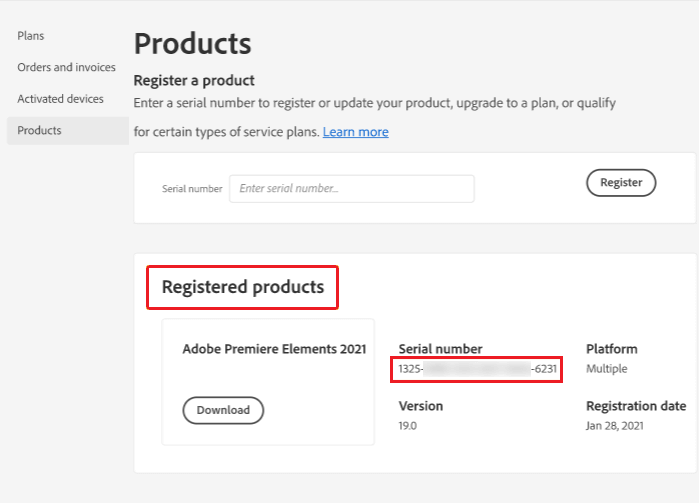This screenshot has height=503, width=699.
Task: Click the Registered products heading
Action: (x=243, y=287)
